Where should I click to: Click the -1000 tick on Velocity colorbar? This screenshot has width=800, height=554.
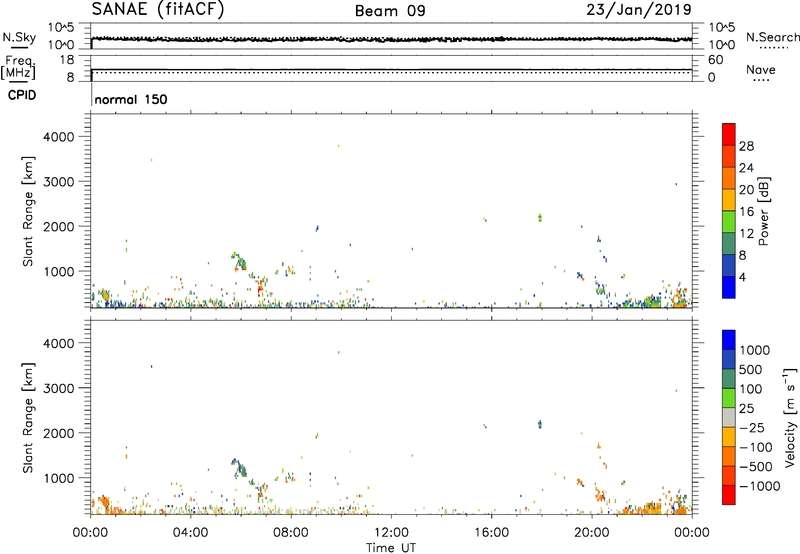760,486
